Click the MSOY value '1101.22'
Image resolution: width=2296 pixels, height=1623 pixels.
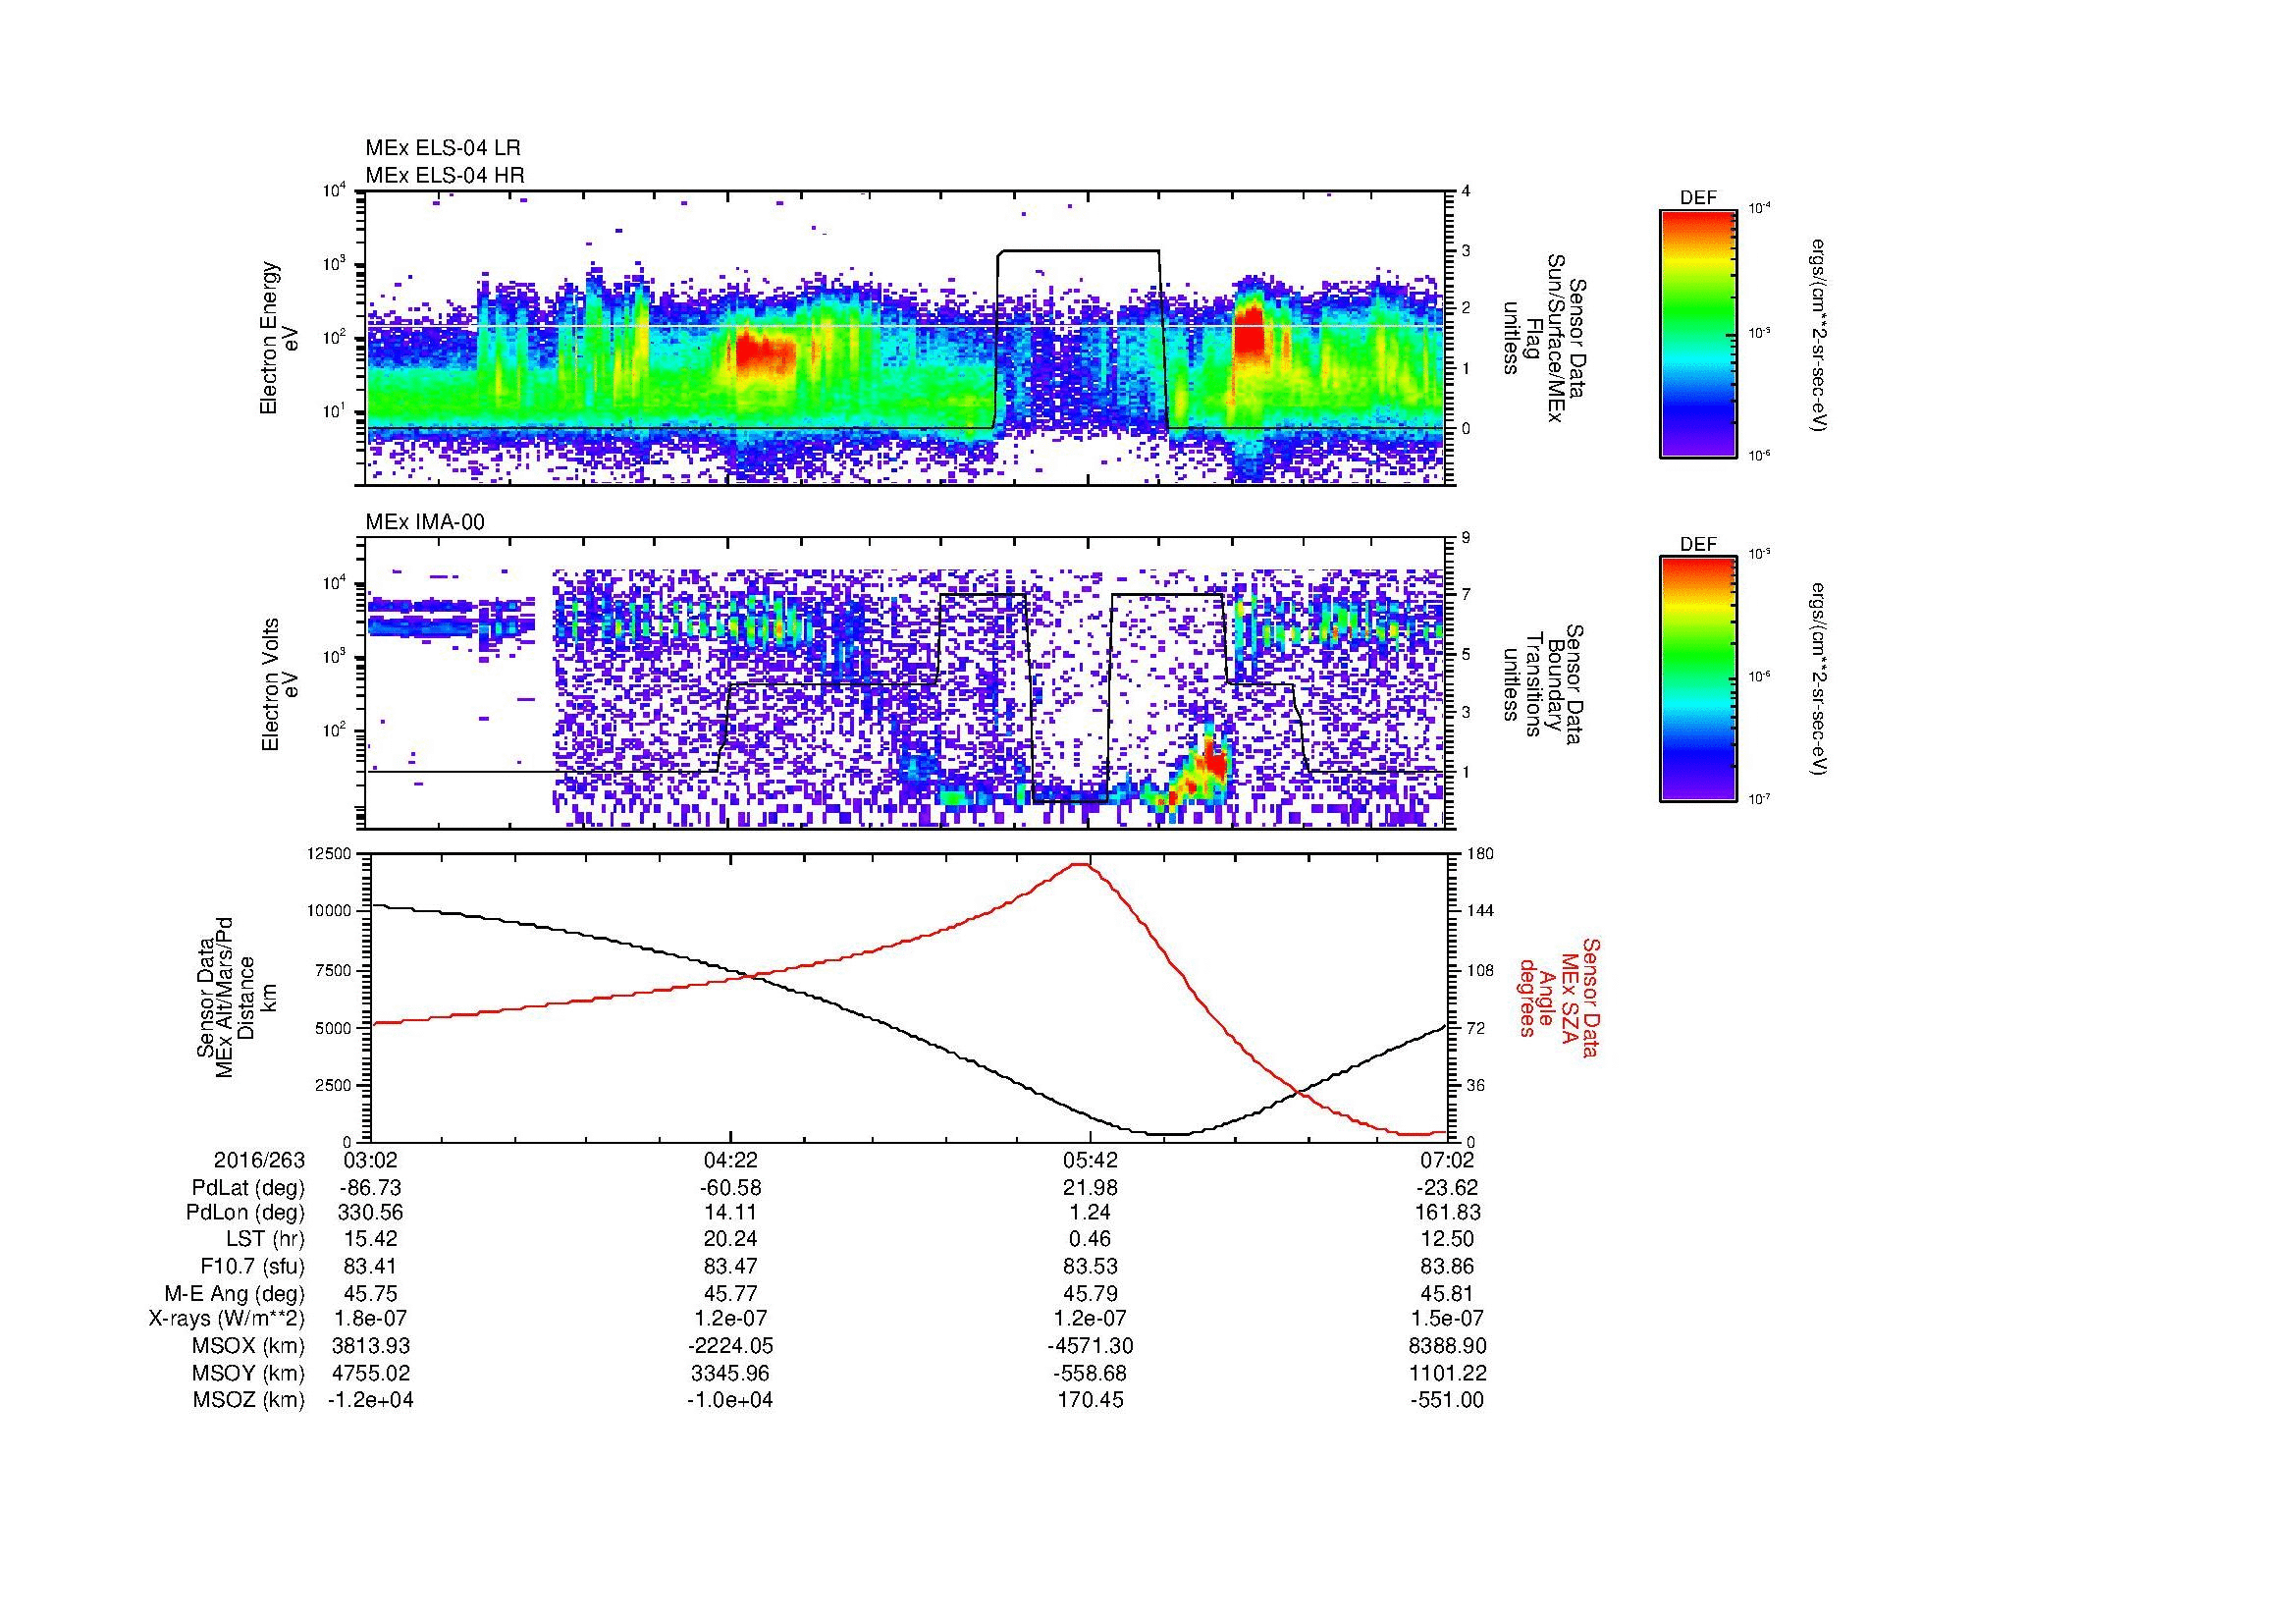click(x=1447, y=1373)
